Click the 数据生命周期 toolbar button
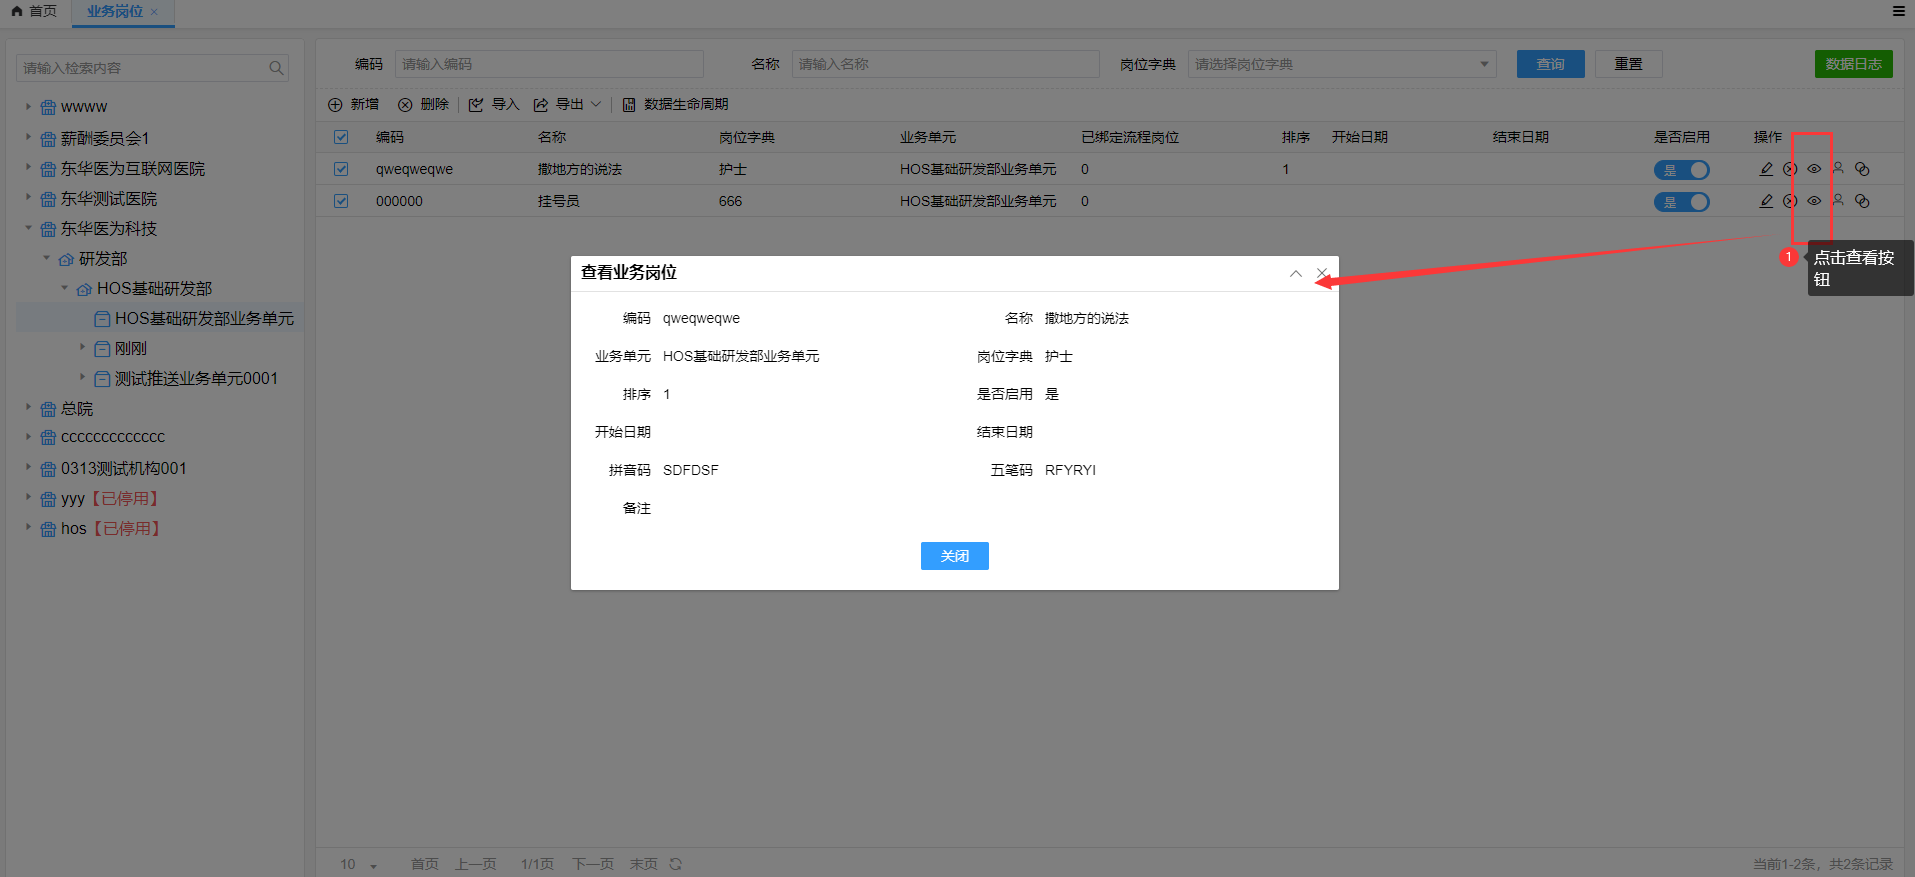Screen dimensions: 1915x877 675,104
